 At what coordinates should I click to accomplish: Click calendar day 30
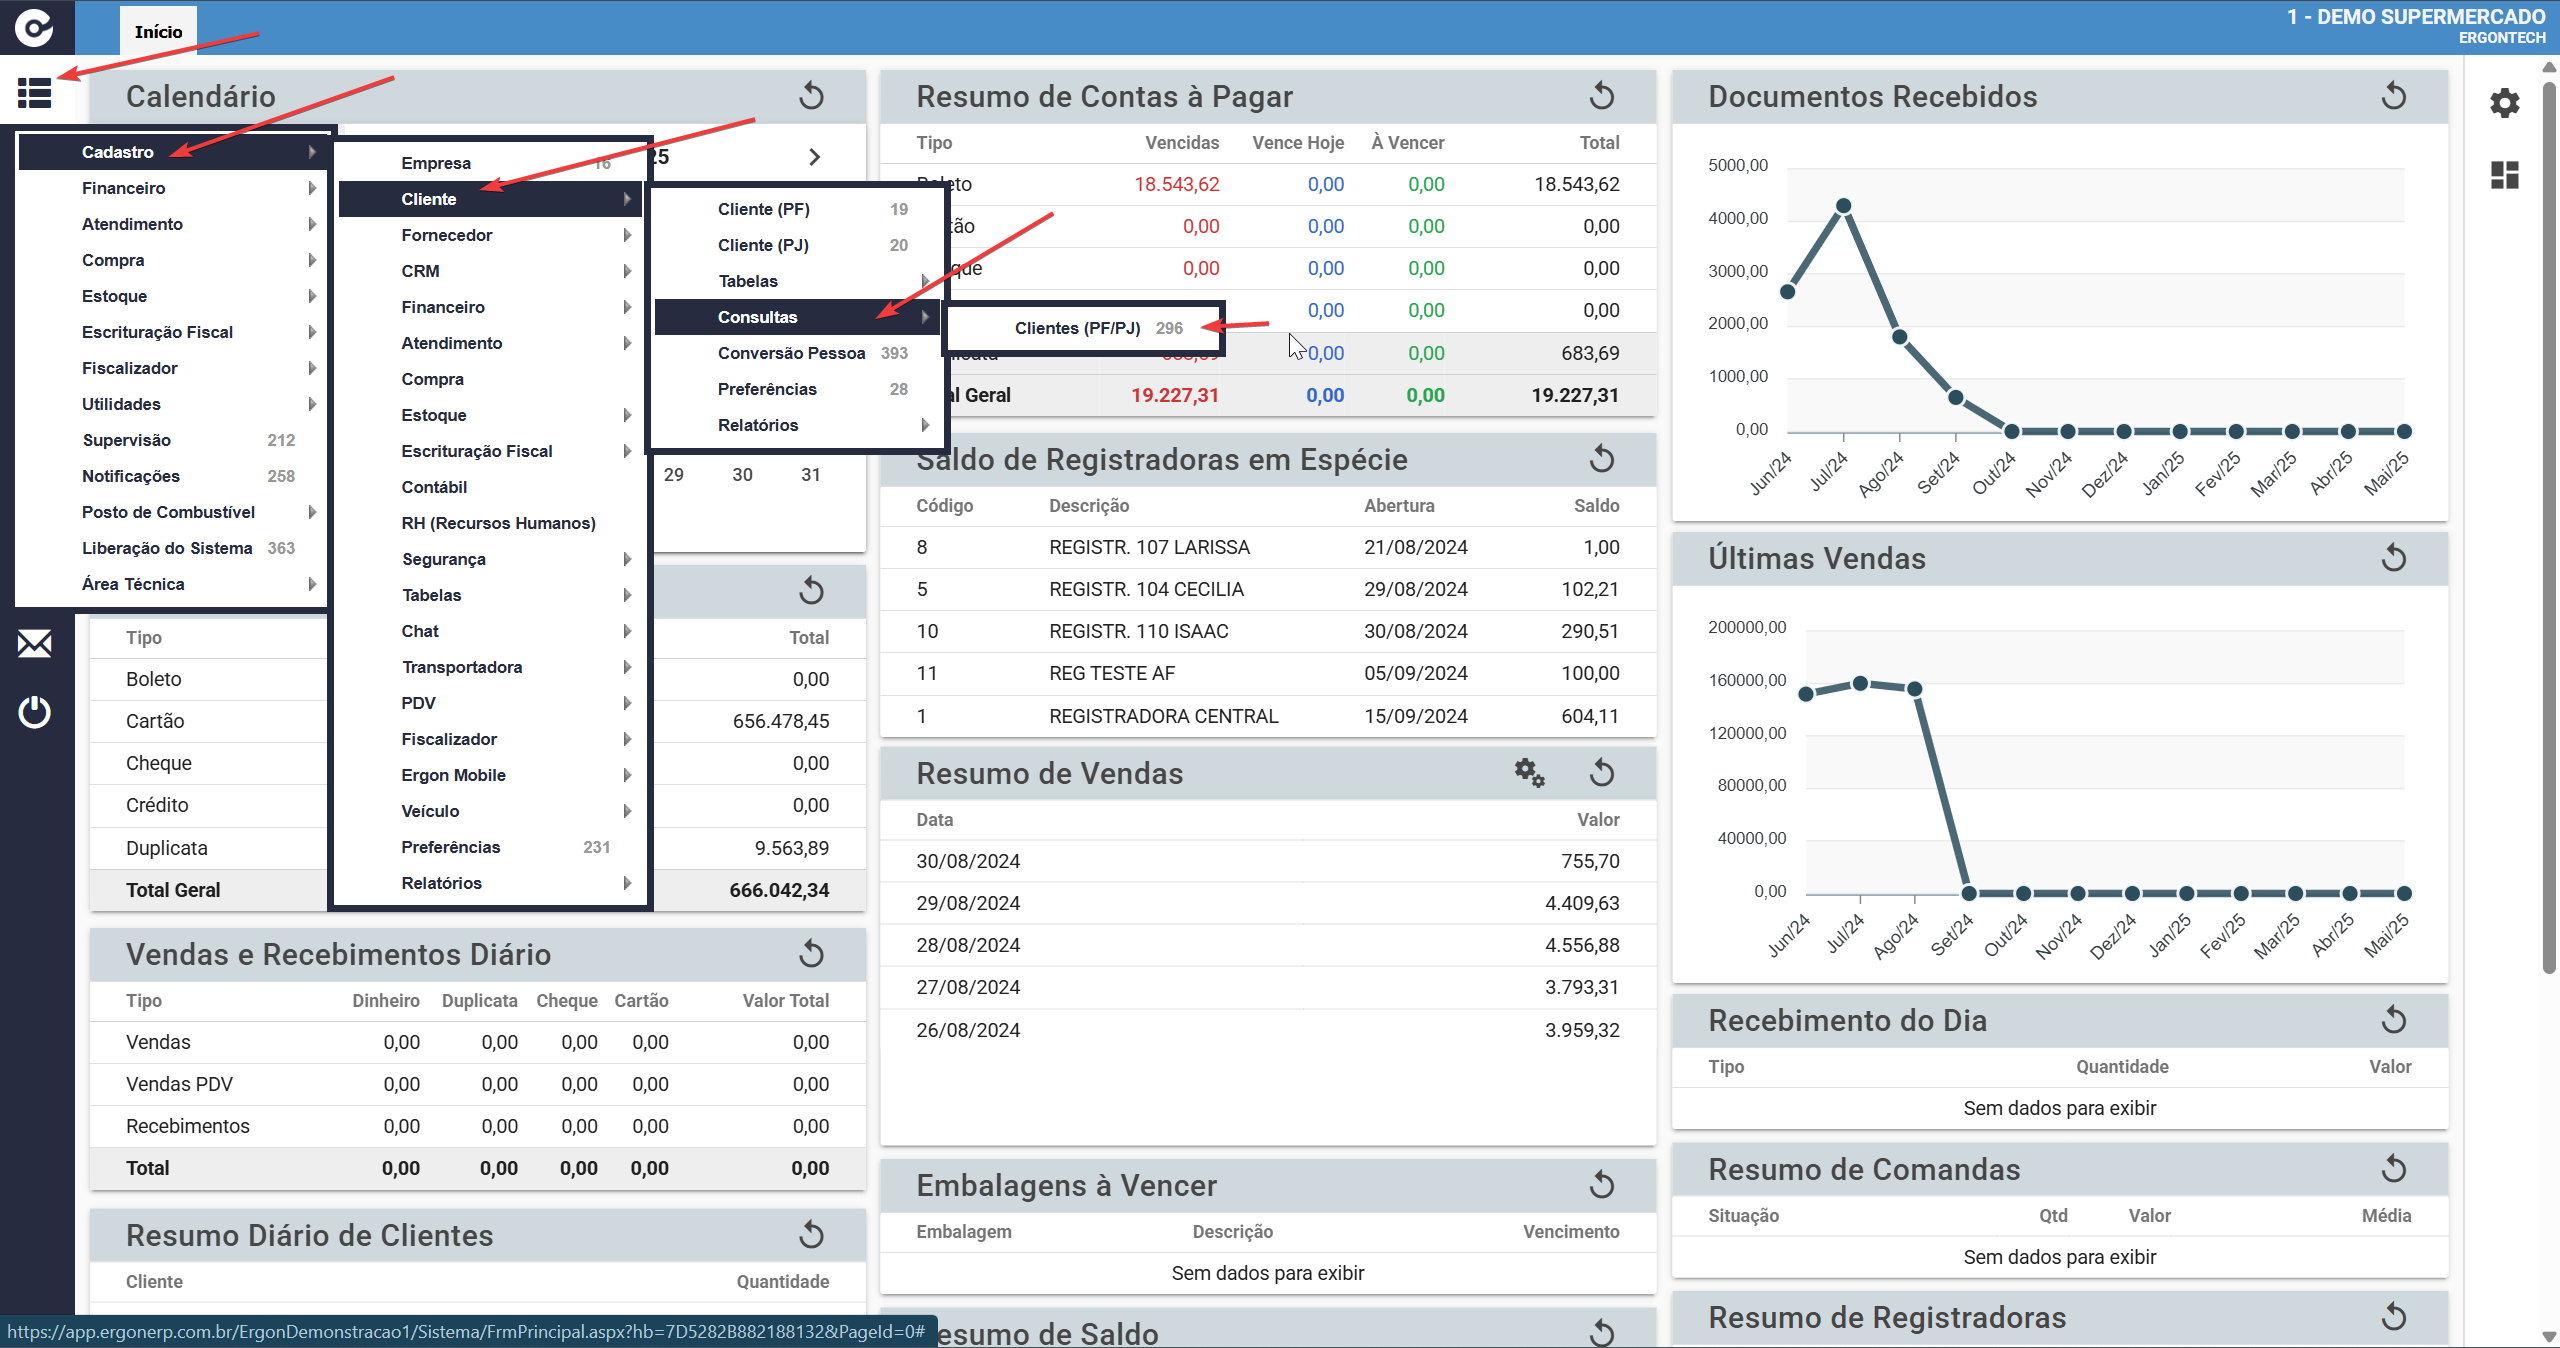742,475
